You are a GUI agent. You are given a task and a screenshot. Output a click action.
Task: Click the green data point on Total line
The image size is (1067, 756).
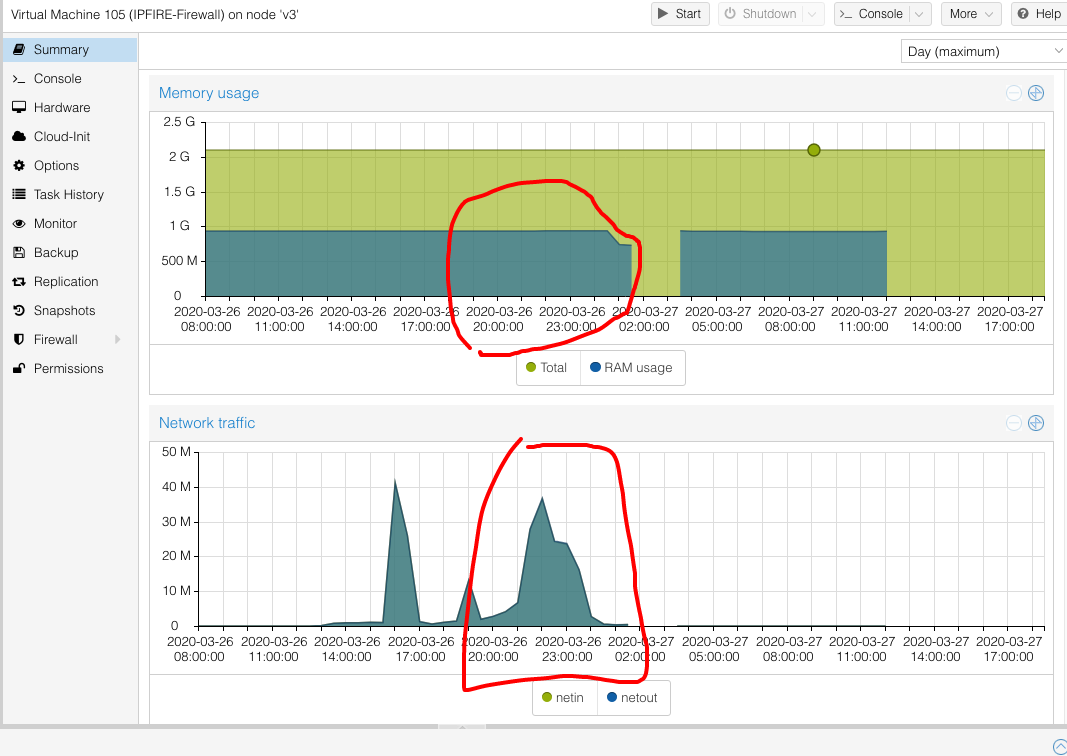[814, 150]
